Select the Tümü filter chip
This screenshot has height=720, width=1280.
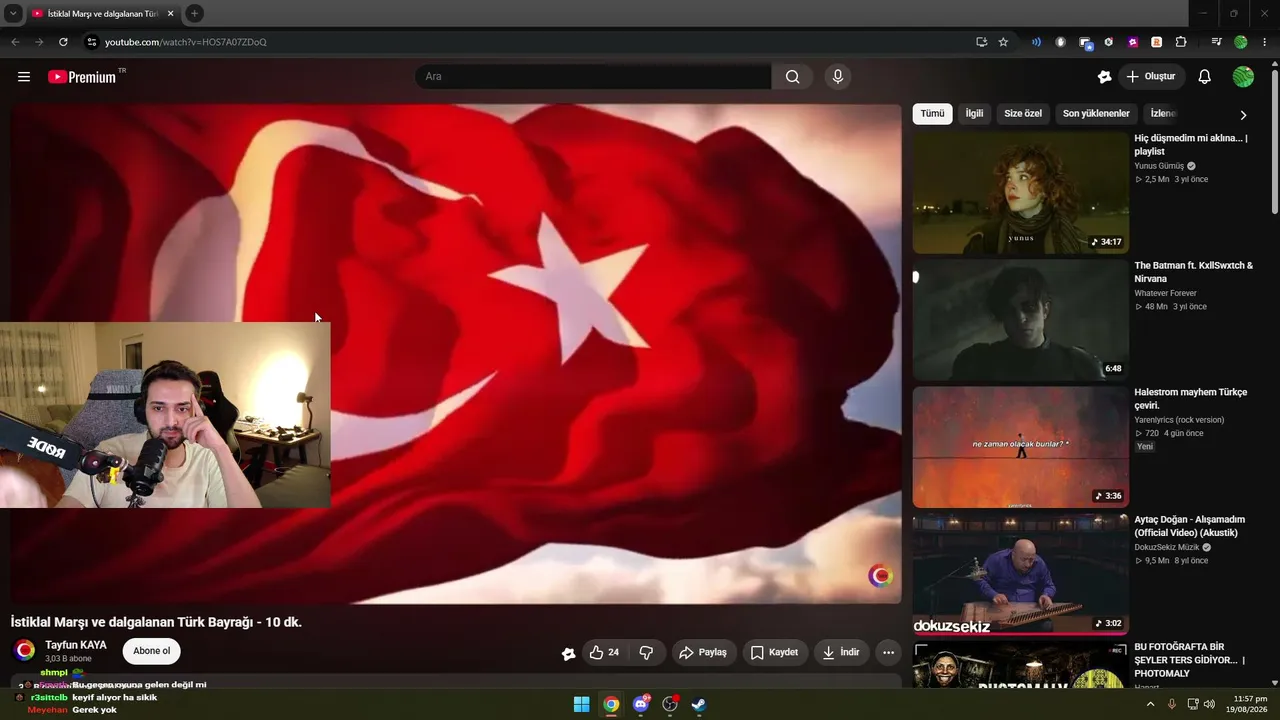tap(932, 114)
